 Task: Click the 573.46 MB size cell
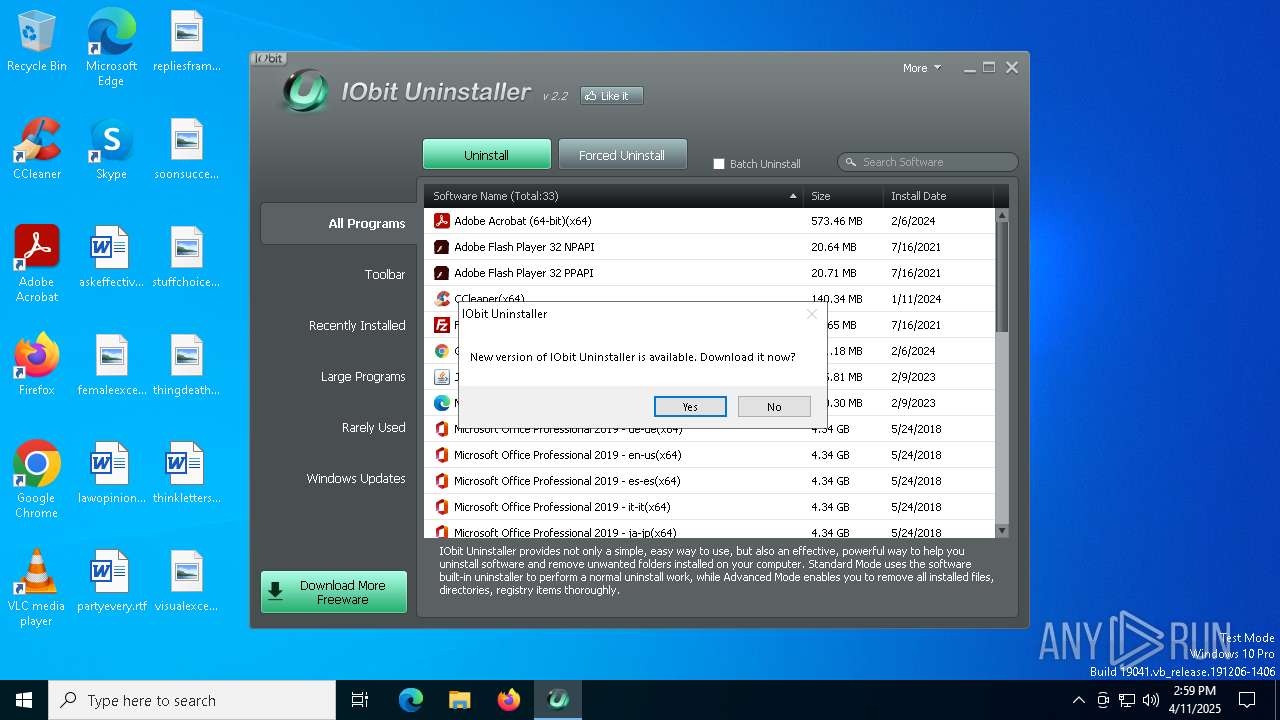[x=836, y=221]
